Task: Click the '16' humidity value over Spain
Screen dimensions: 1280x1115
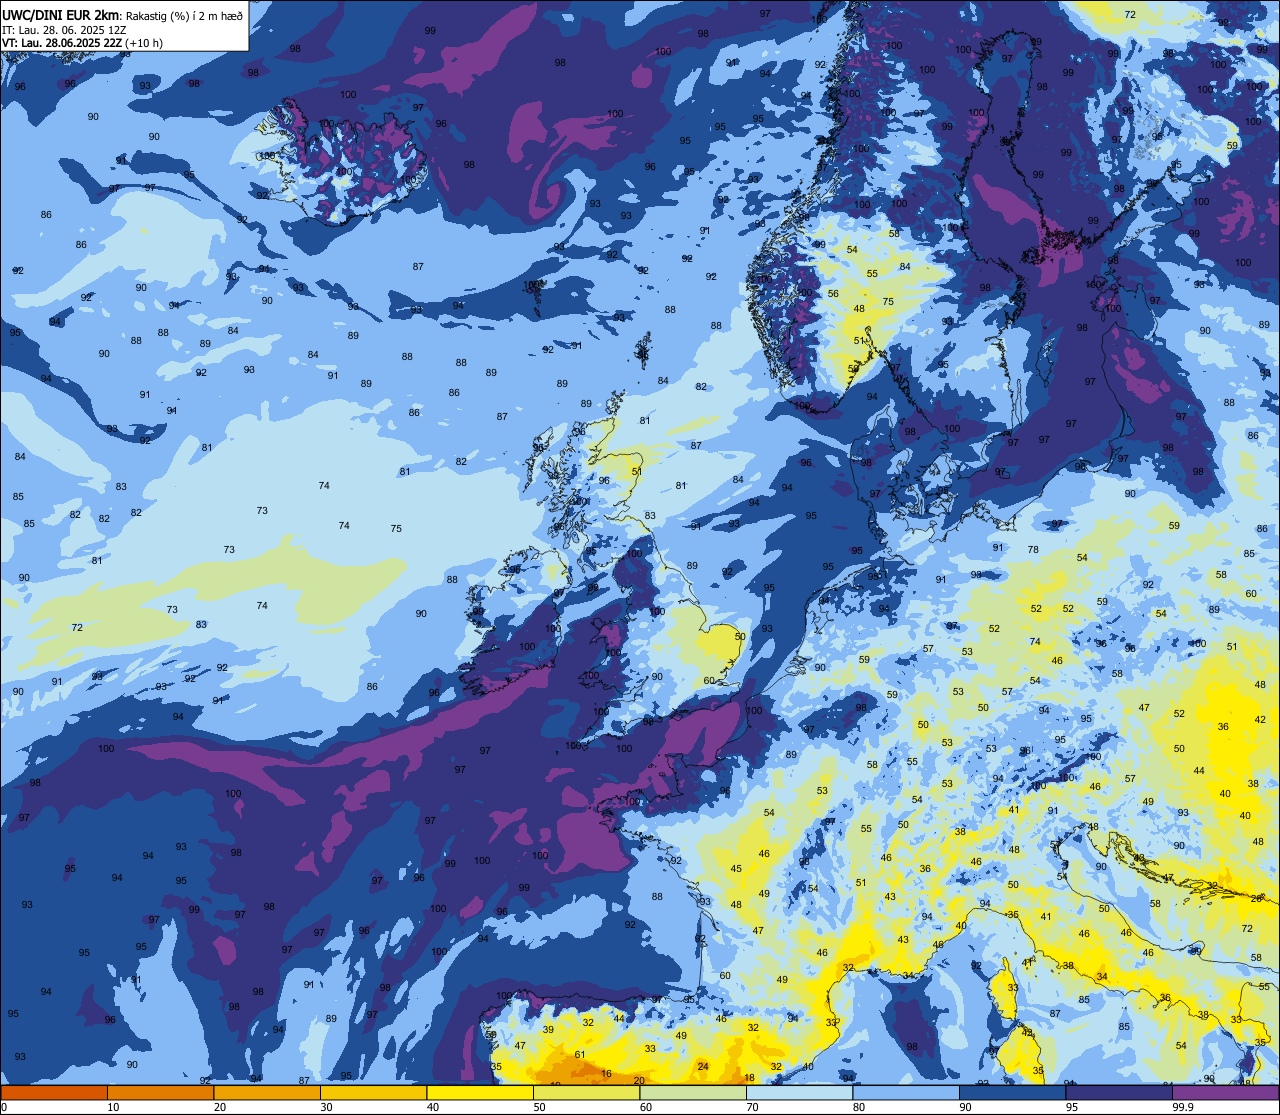Action: (606, 1073)
